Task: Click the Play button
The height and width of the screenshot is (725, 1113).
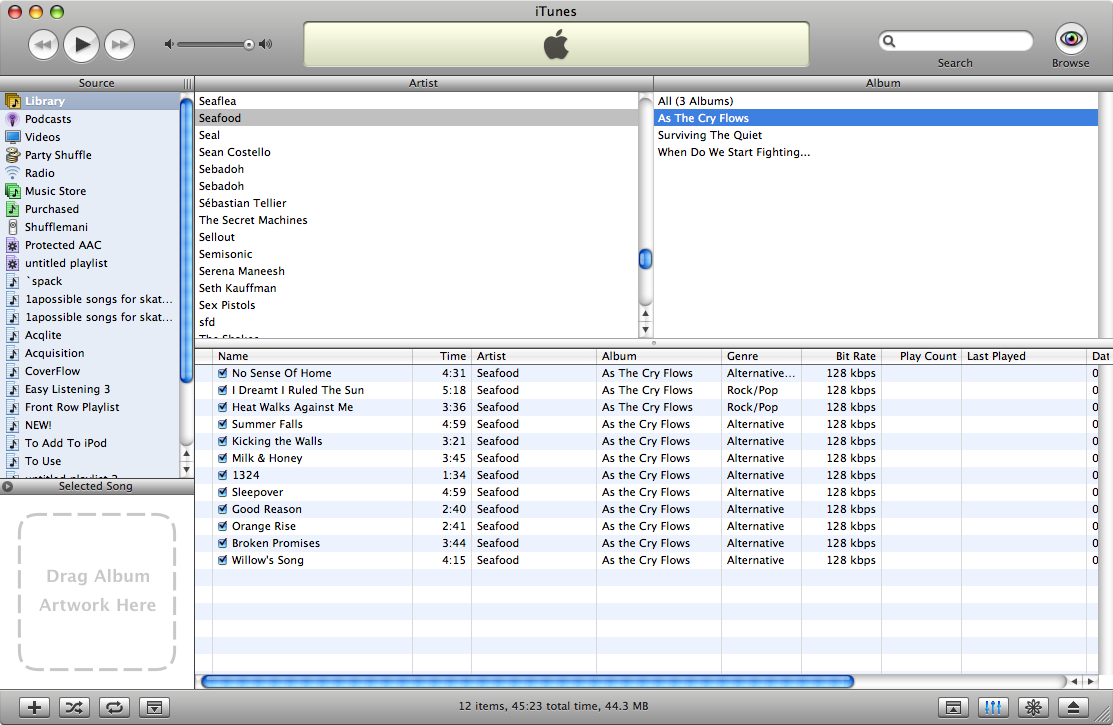Action: tap(81, 44)
